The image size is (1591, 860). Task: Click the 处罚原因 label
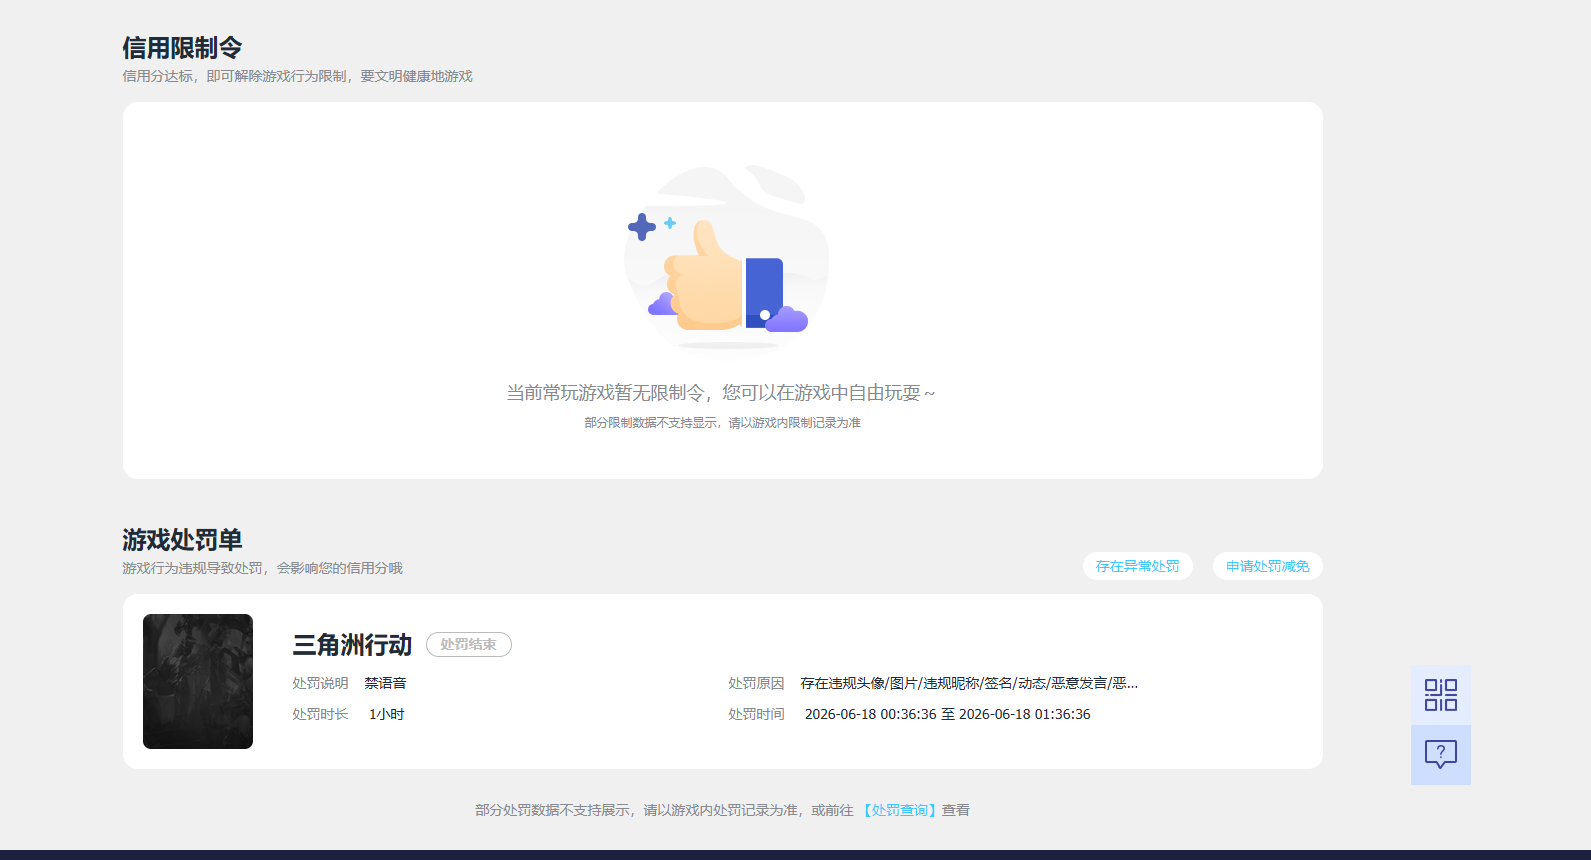[x=756, y=683]
